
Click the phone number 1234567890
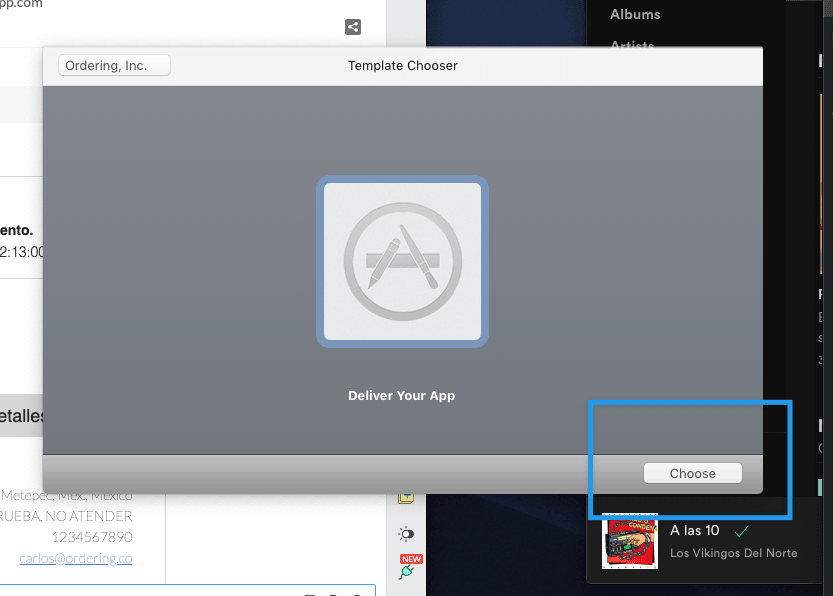pos(92,537)
